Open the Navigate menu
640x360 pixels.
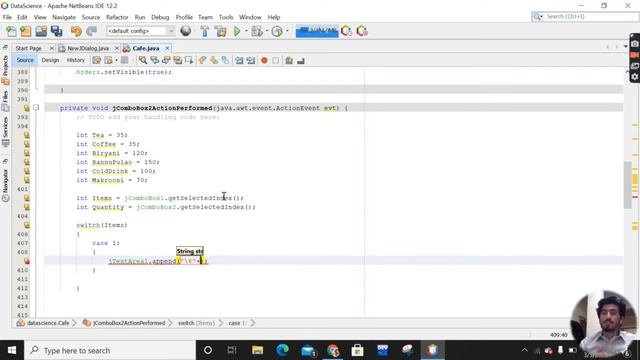tap(64, 17)
